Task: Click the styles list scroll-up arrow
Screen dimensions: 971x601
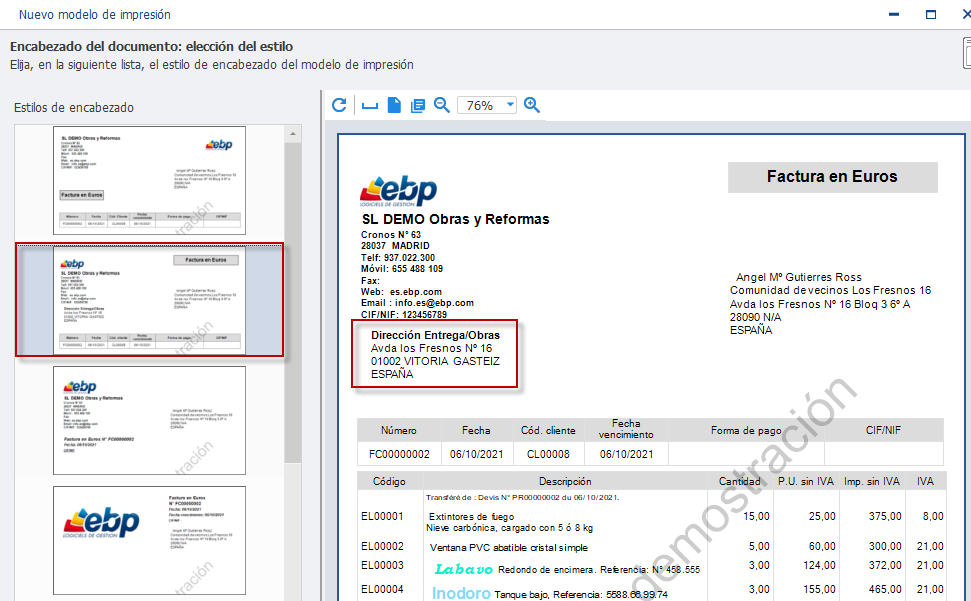Action: 293,134
